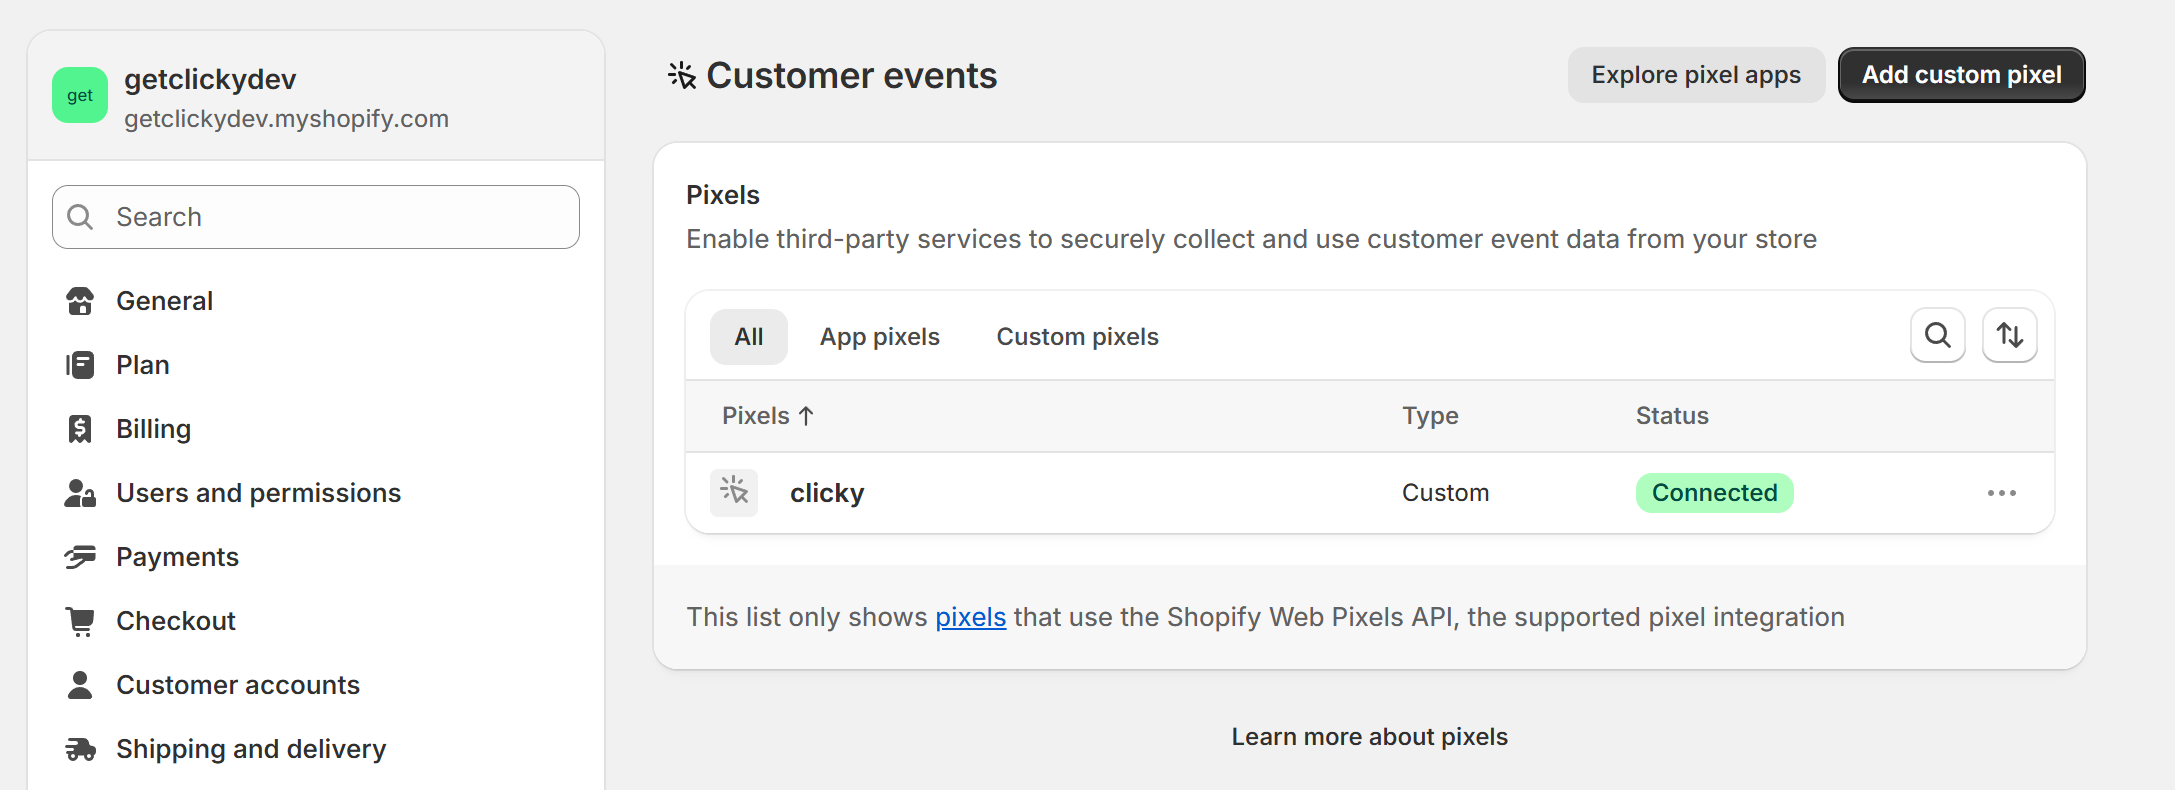Image resolution: width=2175 pixels, height=790 pixels.
Task: Open the clicky pixel row
Action: (x=827, y=493)
